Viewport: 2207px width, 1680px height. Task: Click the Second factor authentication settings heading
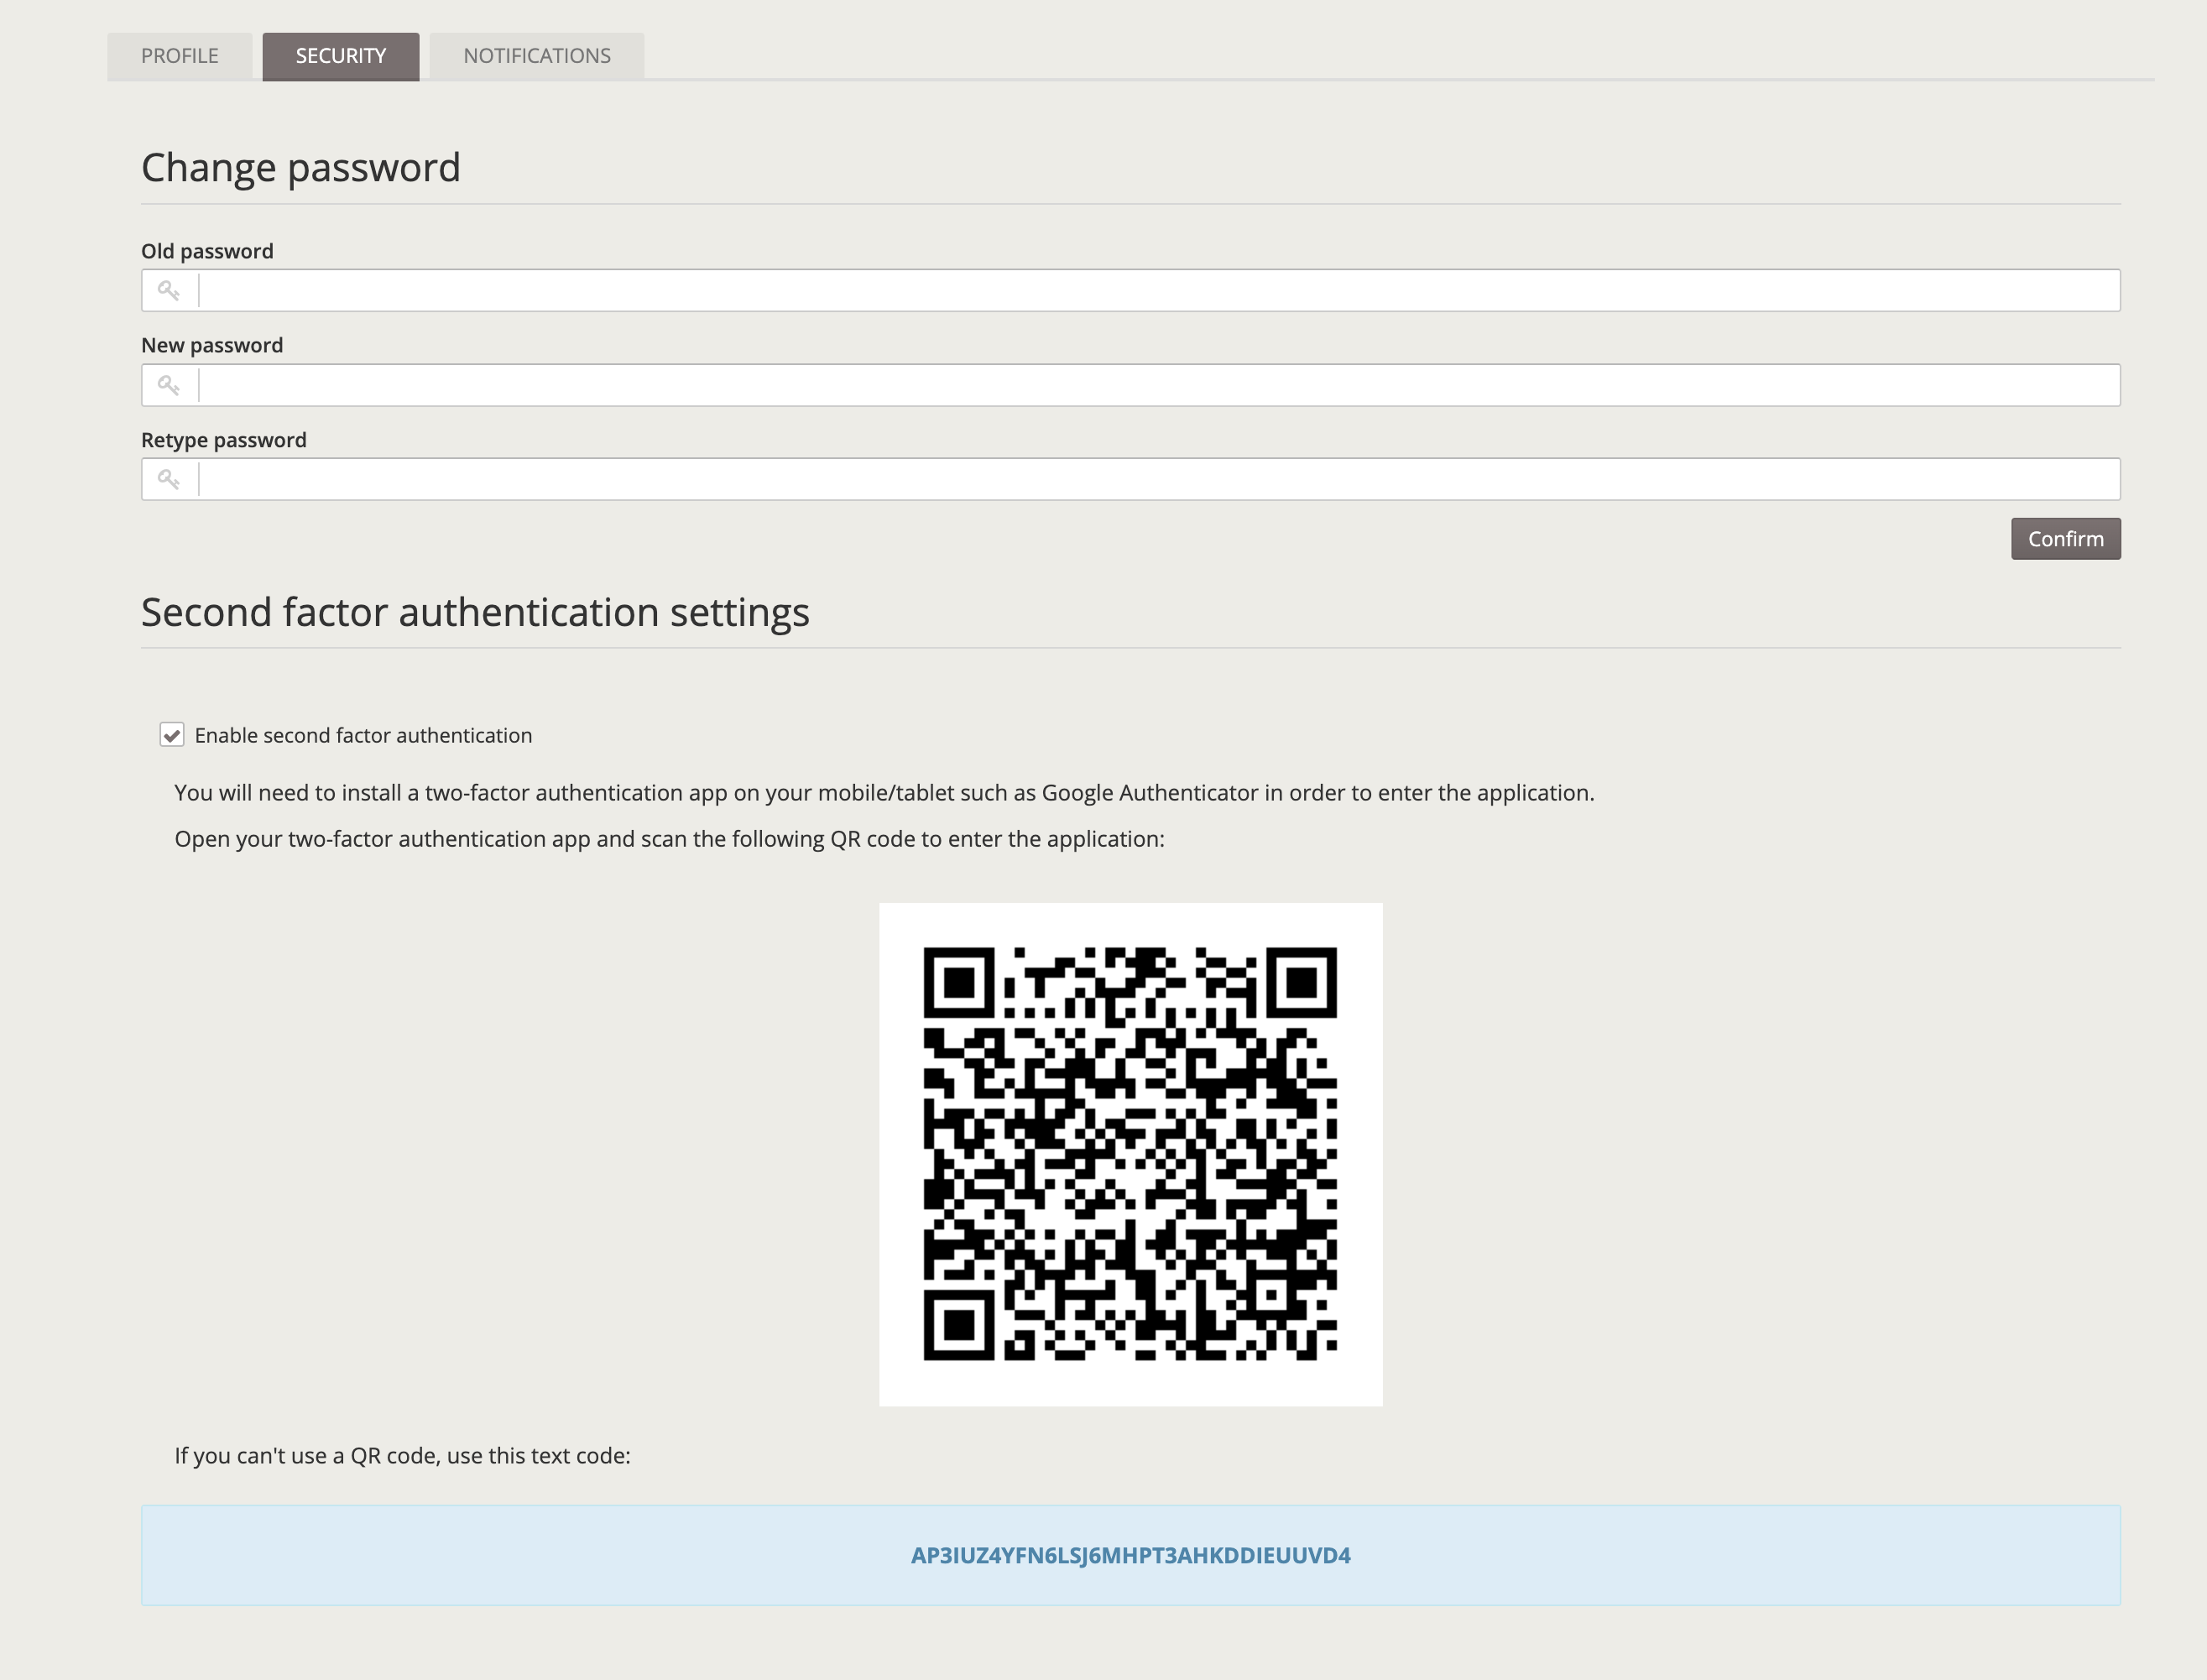click(475, 612)
